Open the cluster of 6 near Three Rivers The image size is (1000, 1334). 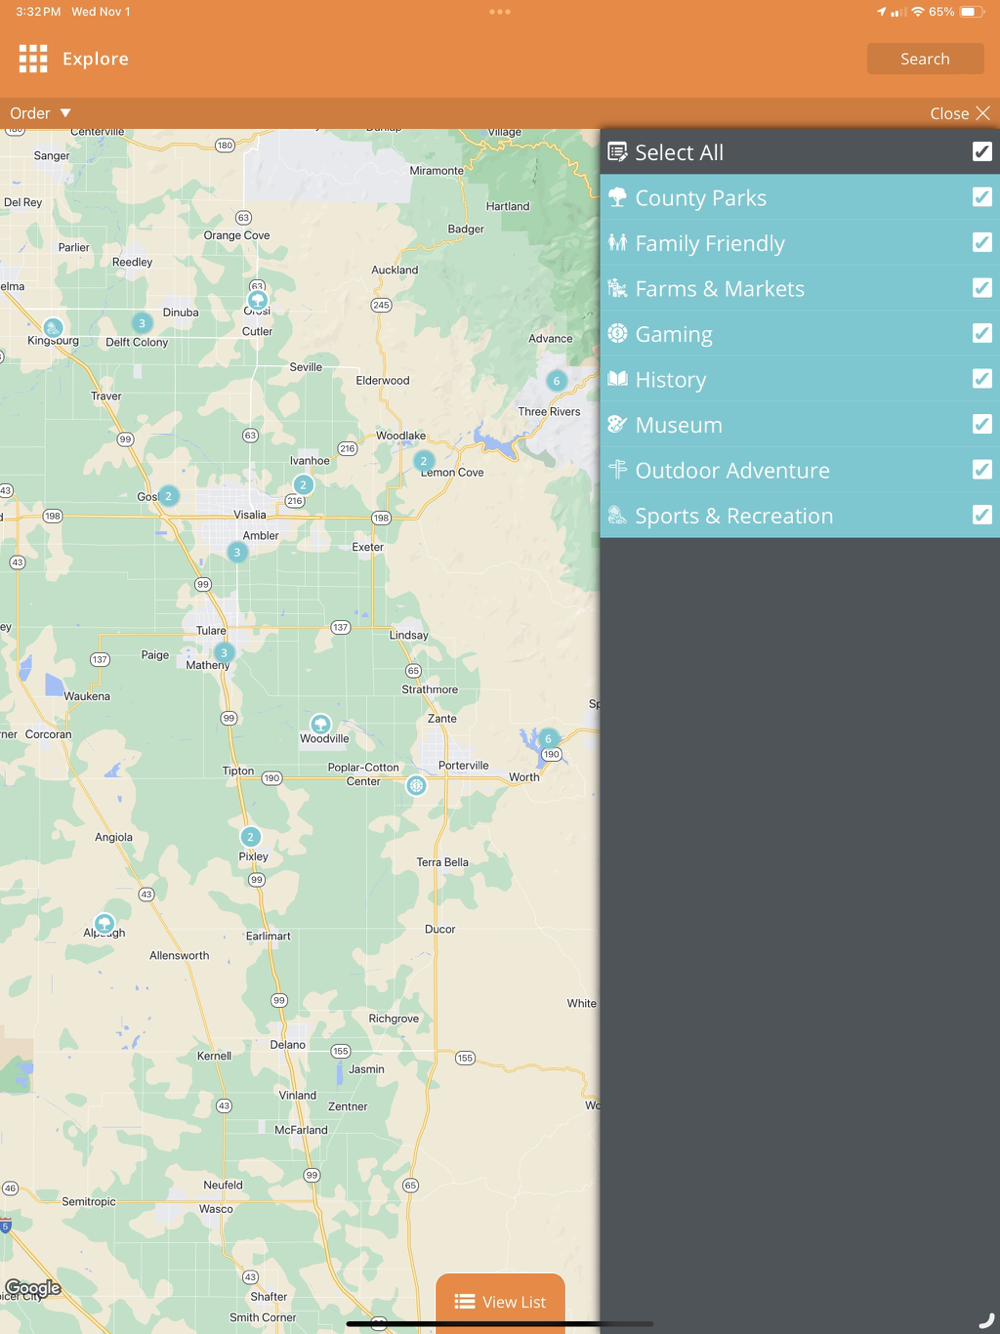coord(557,380)
